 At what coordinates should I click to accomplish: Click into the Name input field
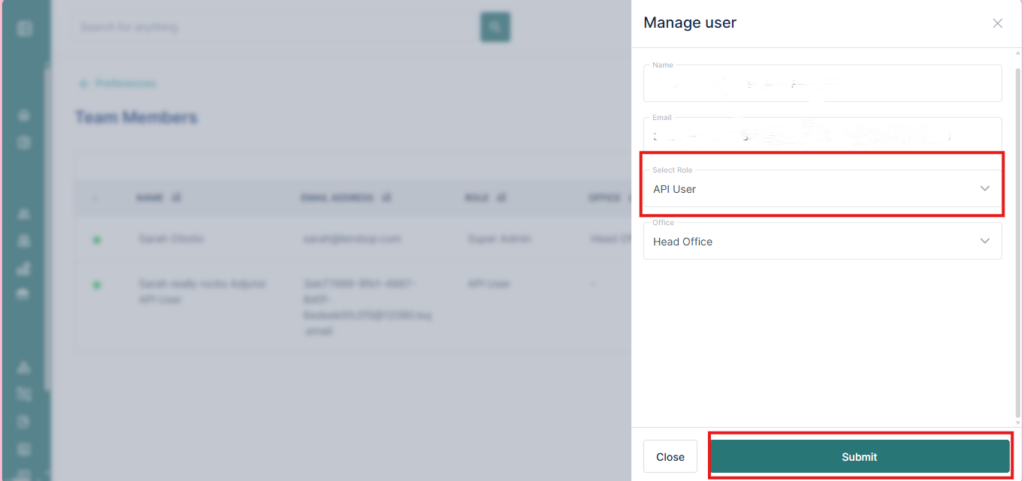[820, 84]
